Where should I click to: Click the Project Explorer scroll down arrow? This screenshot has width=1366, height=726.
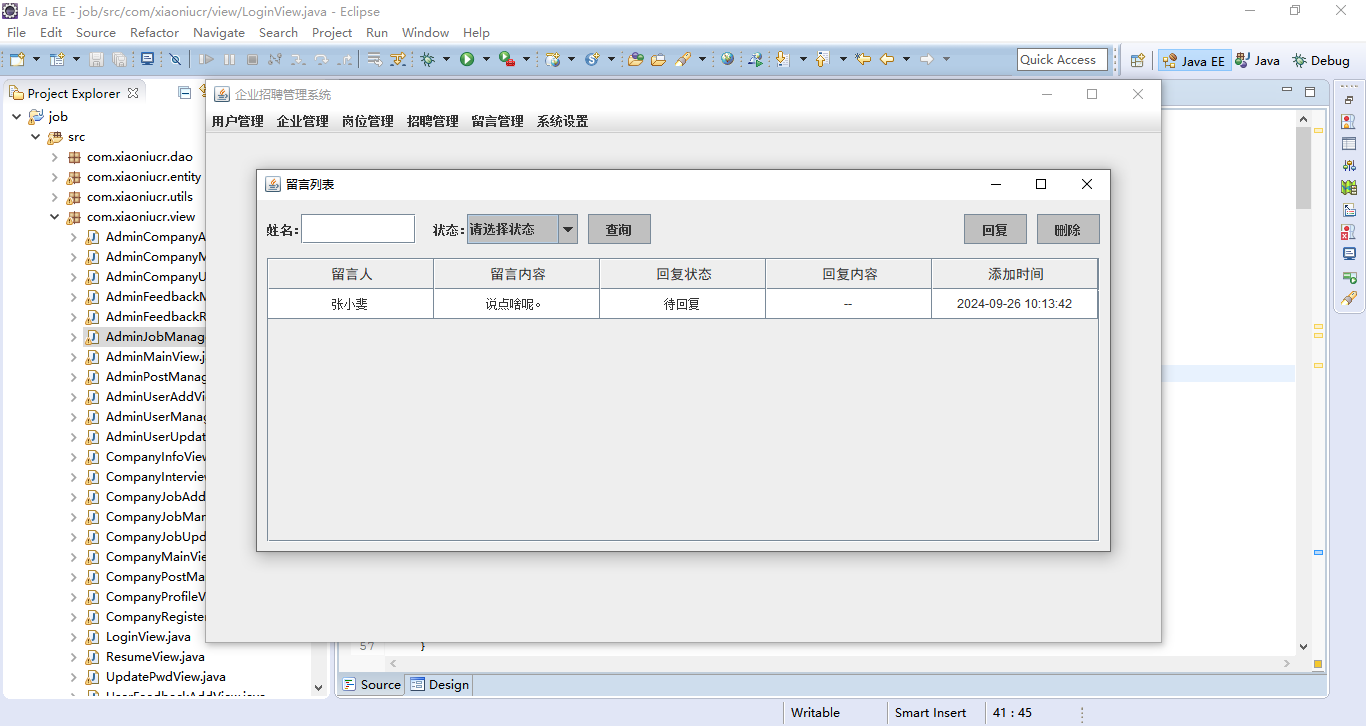pyautogui.click(x=319, y=688)
